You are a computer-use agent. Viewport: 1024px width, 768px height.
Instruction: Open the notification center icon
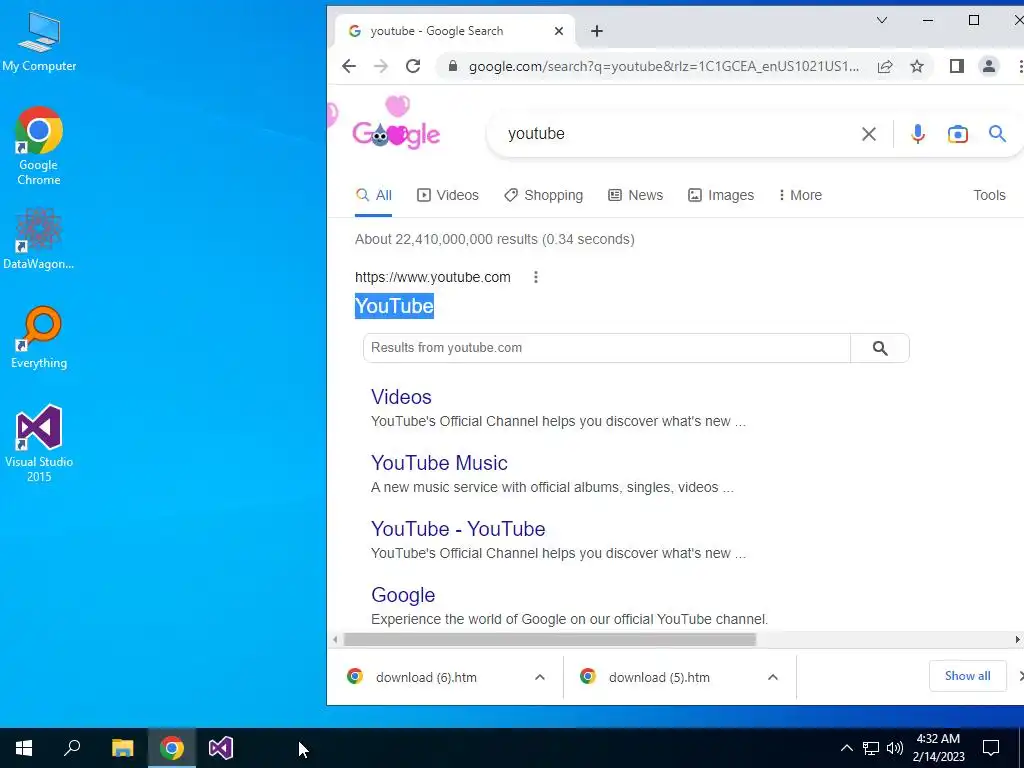coord(991,748)
